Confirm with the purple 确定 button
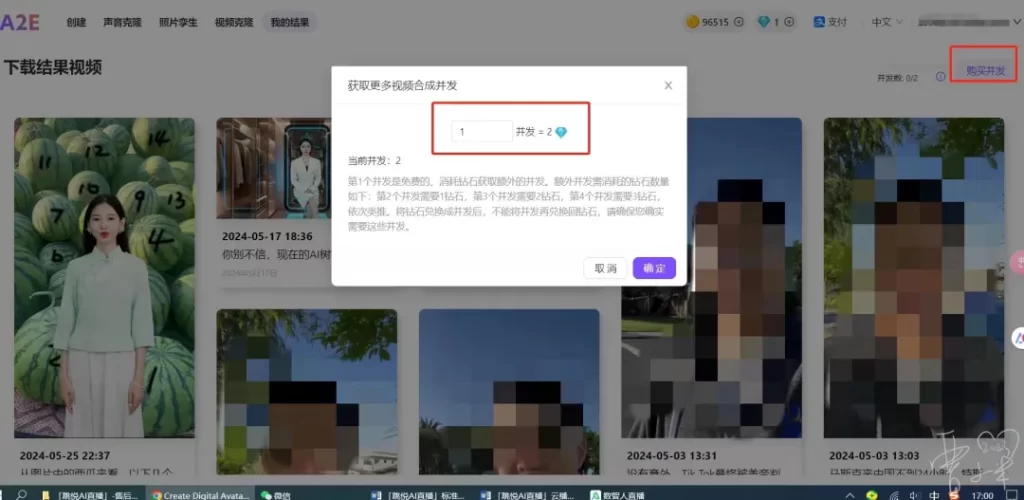This screenshot has height=500, width=1024. [x=654, y=268]
